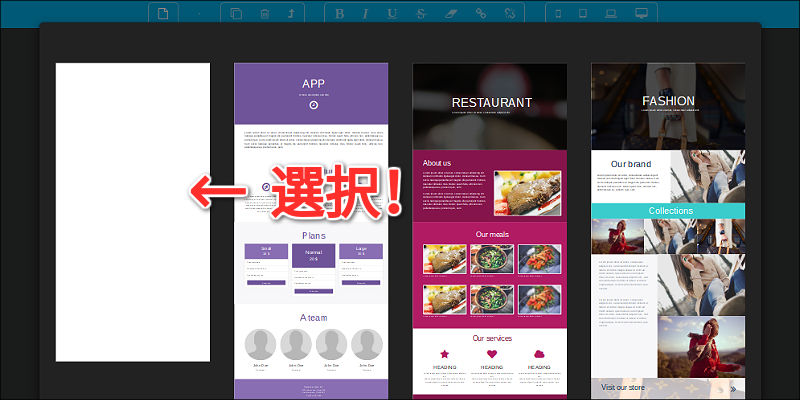The width and height of the screenshot is (800, 400).
Task: Select the RESTAURANT template
Action: (490, 231)
